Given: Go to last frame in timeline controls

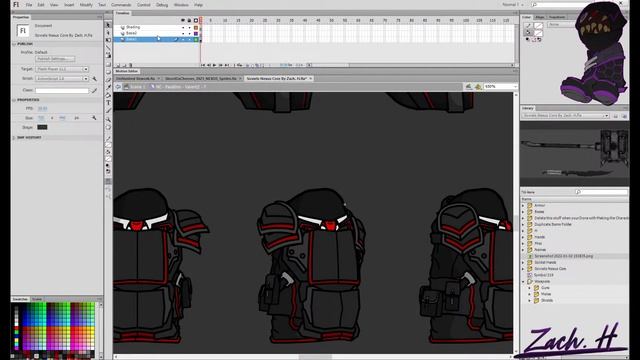Looking at the screenshot, I should 227,65.
